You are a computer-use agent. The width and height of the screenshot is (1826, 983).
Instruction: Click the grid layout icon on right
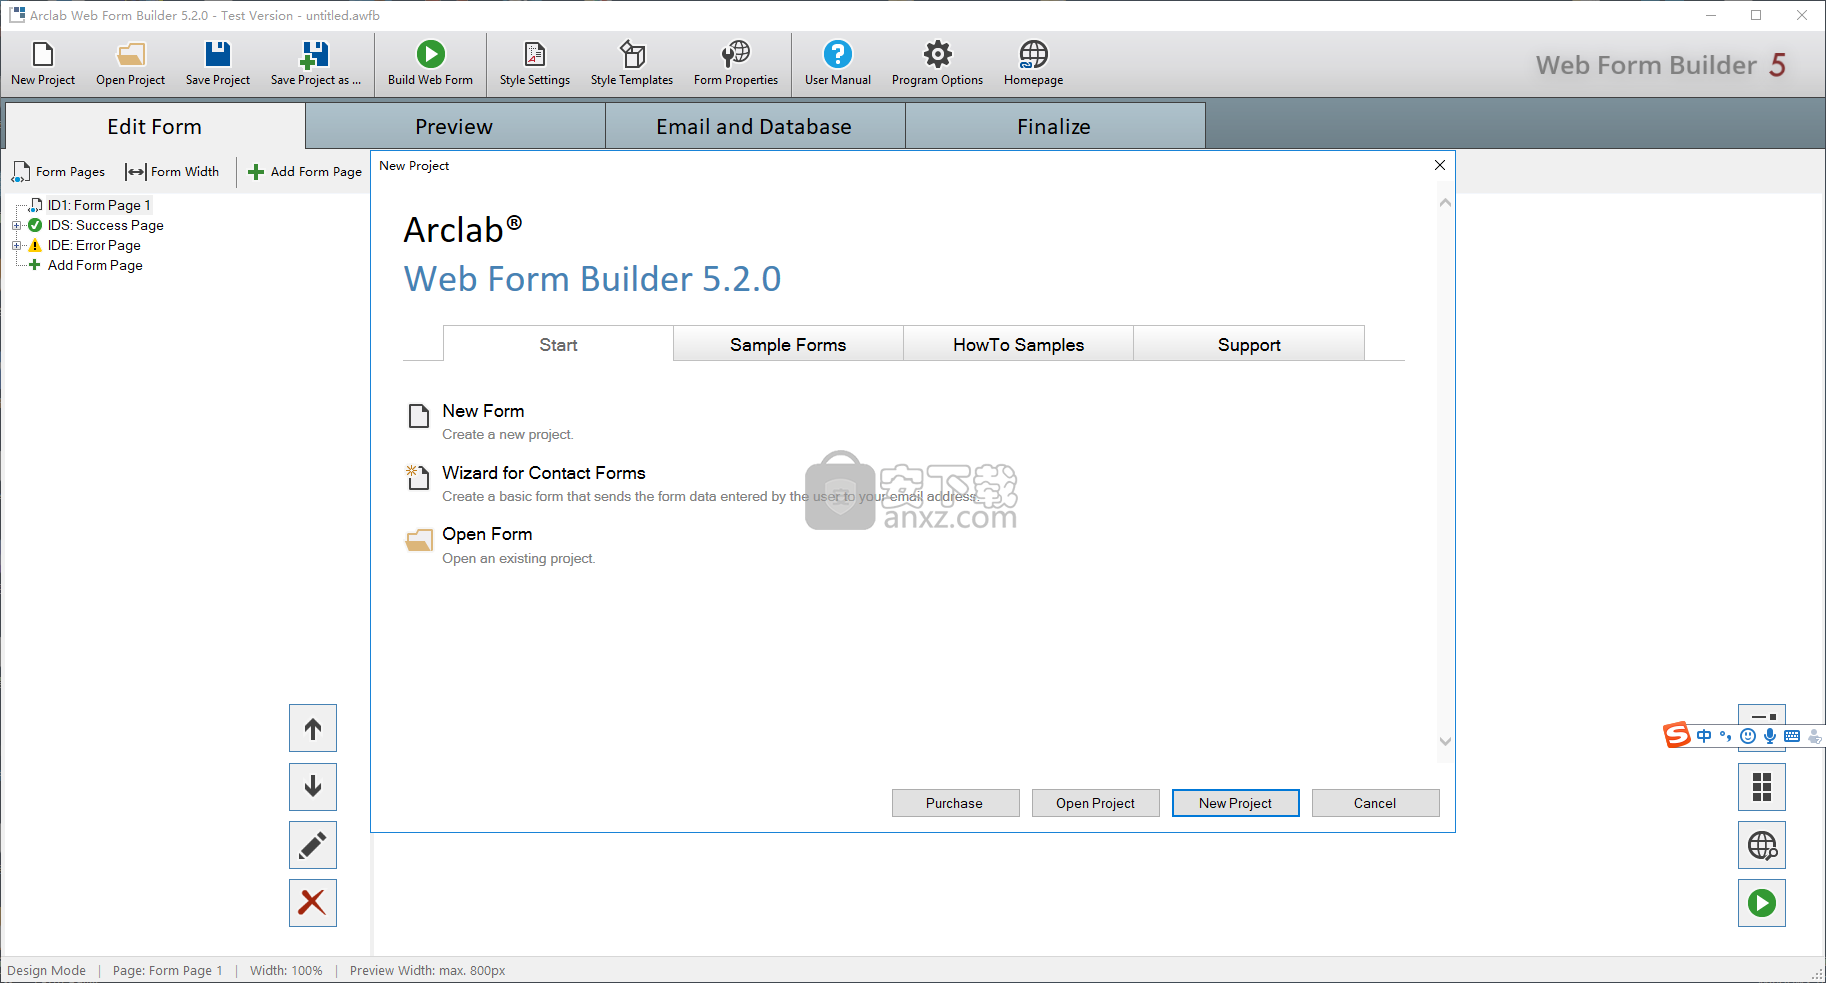pos(1762,787)
